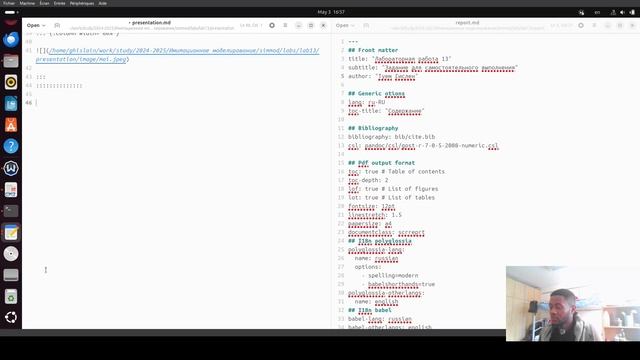Open the Machine menu
This screenshot has width=640, height=360.
tap(27, 3)
